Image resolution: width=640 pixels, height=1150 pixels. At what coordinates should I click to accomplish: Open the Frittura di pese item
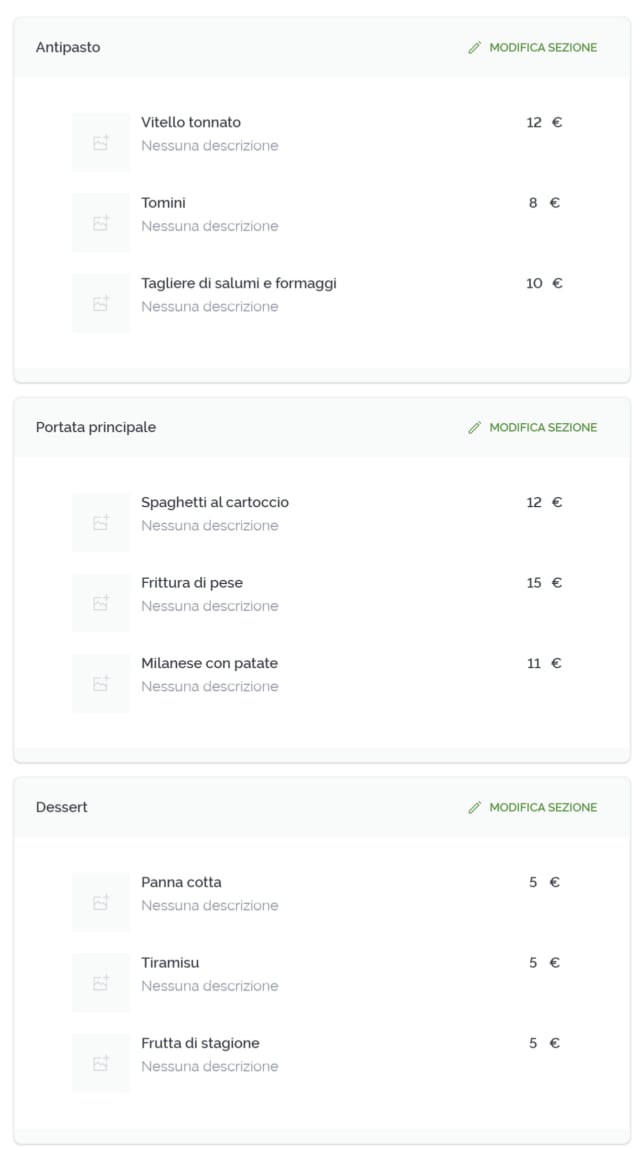coord(192,583)
